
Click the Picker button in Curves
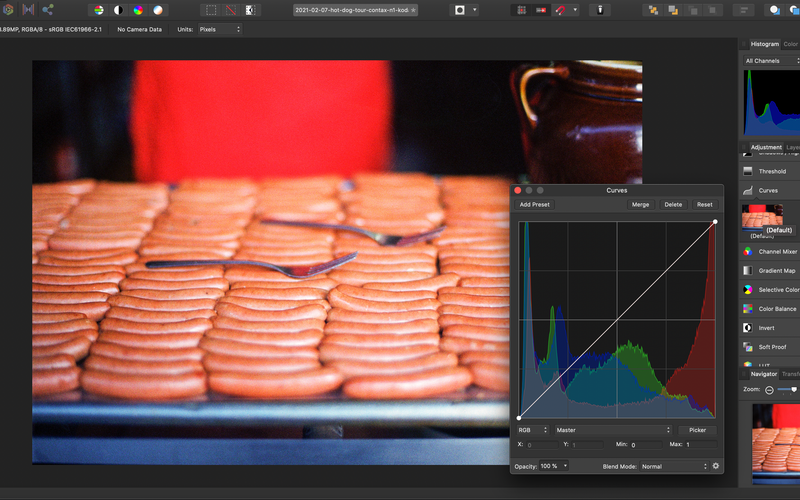click(x=697, y=430)
